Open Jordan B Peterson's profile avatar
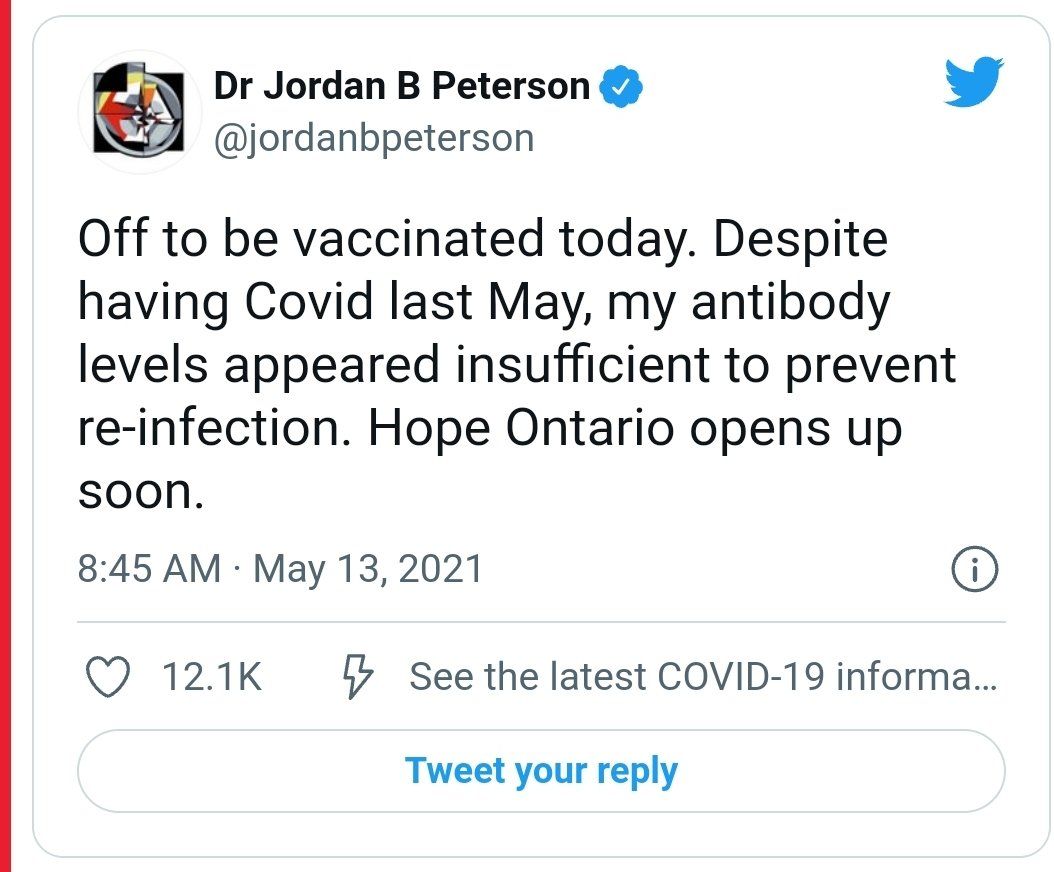 pyautogui.click(x=133, y=112)
